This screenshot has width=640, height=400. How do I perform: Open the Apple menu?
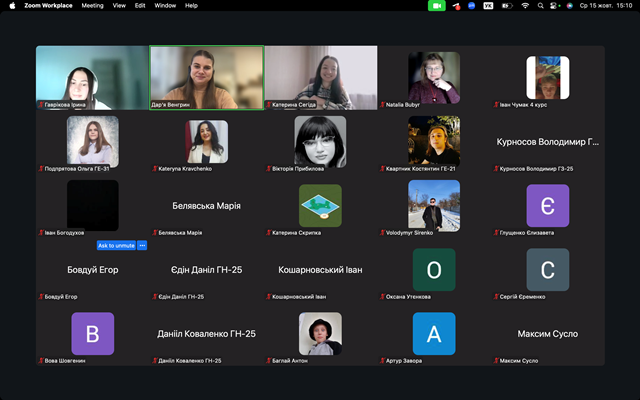pos(11,5)
